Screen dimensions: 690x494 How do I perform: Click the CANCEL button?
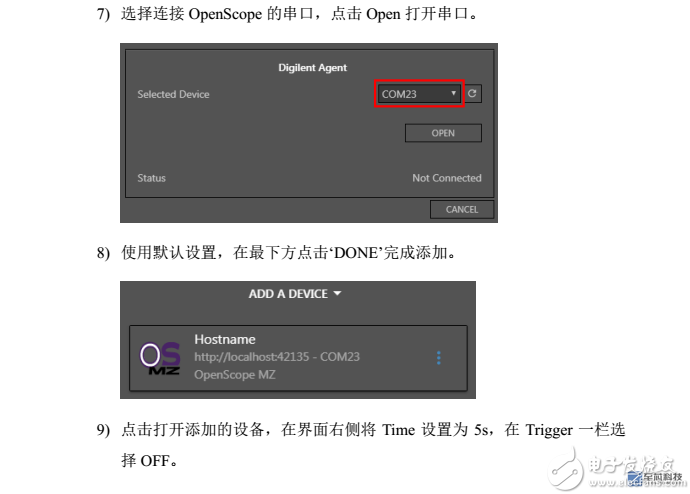coord(462,209)
